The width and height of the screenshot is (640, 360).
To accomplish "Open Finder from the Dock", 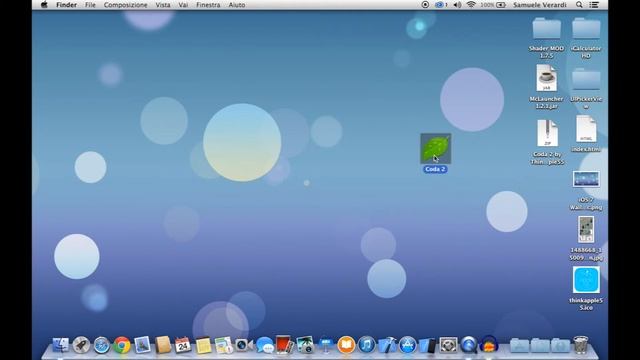I will (61, 345).
